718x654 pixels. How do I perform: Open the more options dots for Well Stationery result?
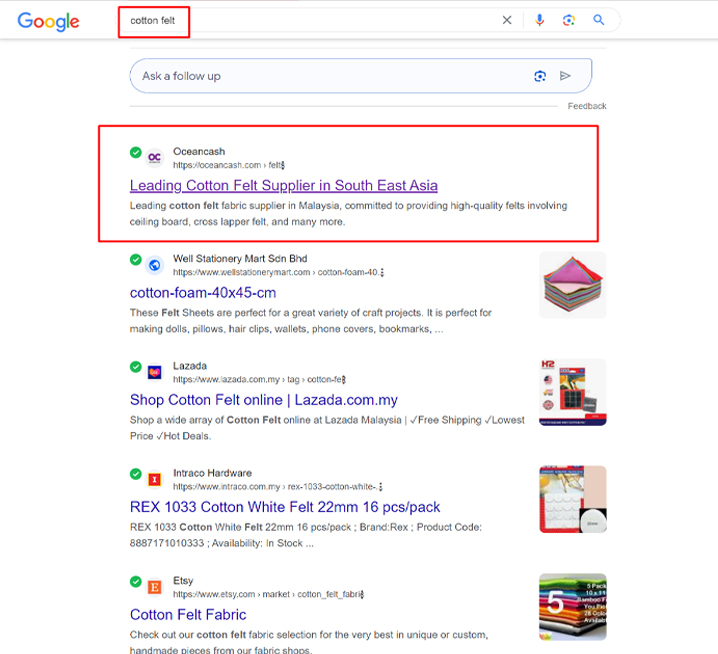tap(382, 272)
